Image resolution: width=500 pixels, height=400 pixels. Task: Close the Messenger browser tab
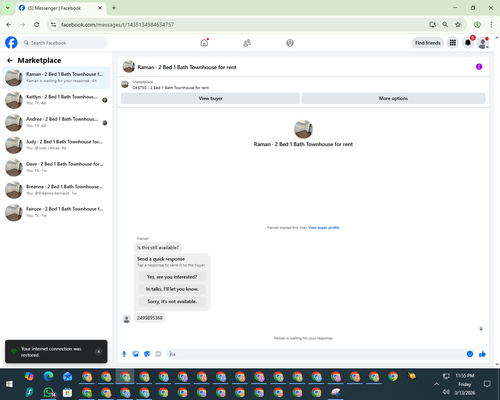[100, 8]
